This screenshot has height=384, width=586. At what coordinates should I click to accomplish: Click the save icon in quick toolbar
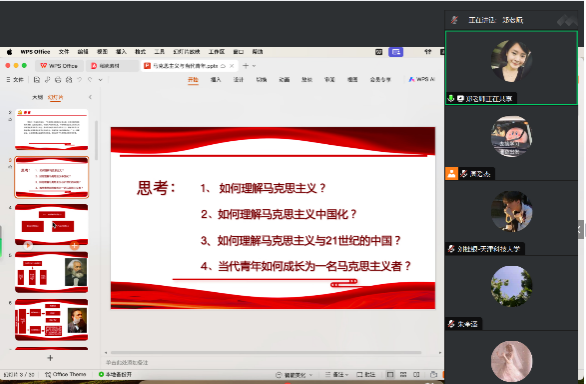coord(37,80)
